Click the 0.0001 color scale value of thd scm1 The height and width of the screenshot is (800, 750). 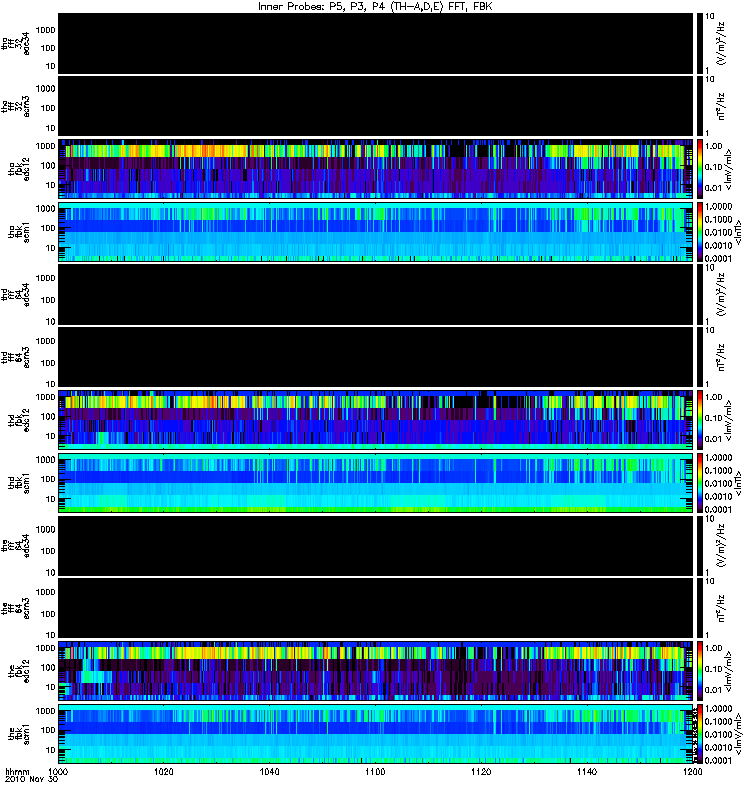point(718,509)
